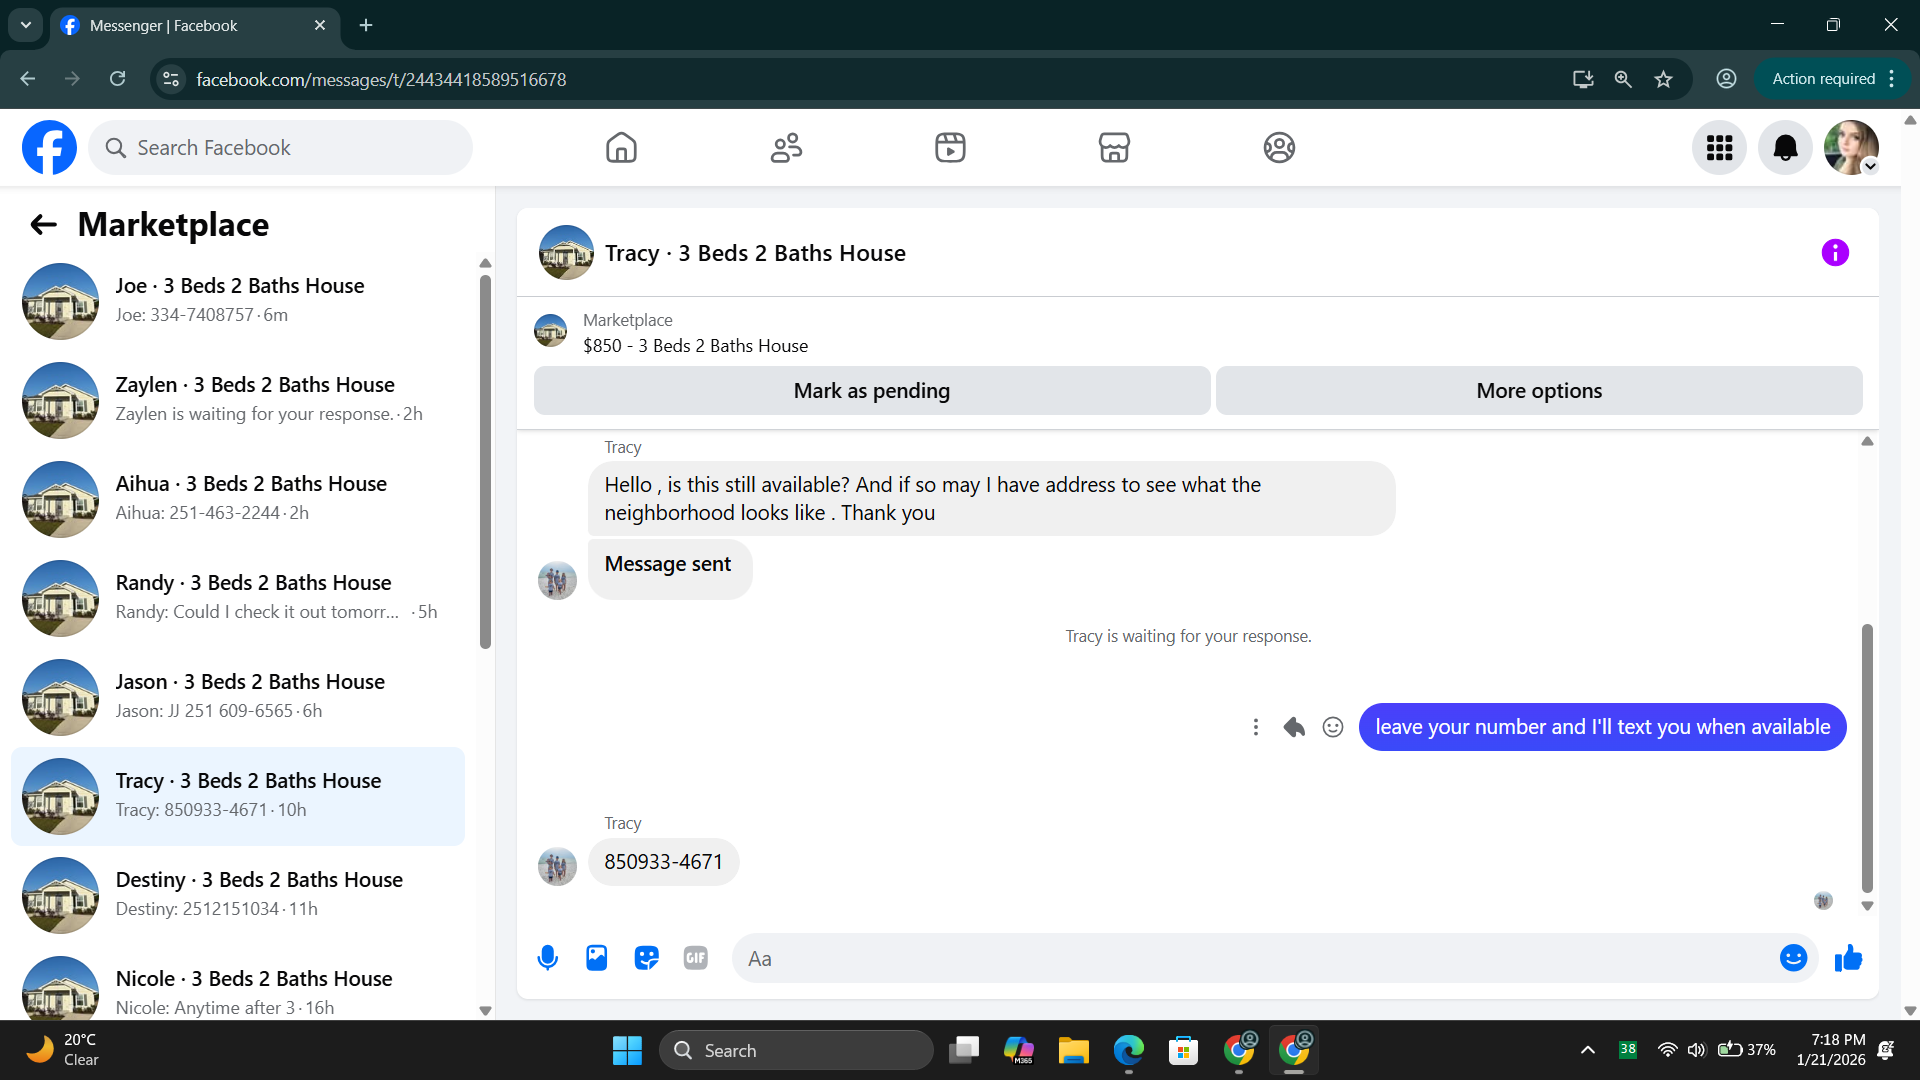The width and height of the screenshot is (1920, 1080).
Task: Open the GIF picker
Action: click(696, 958)
